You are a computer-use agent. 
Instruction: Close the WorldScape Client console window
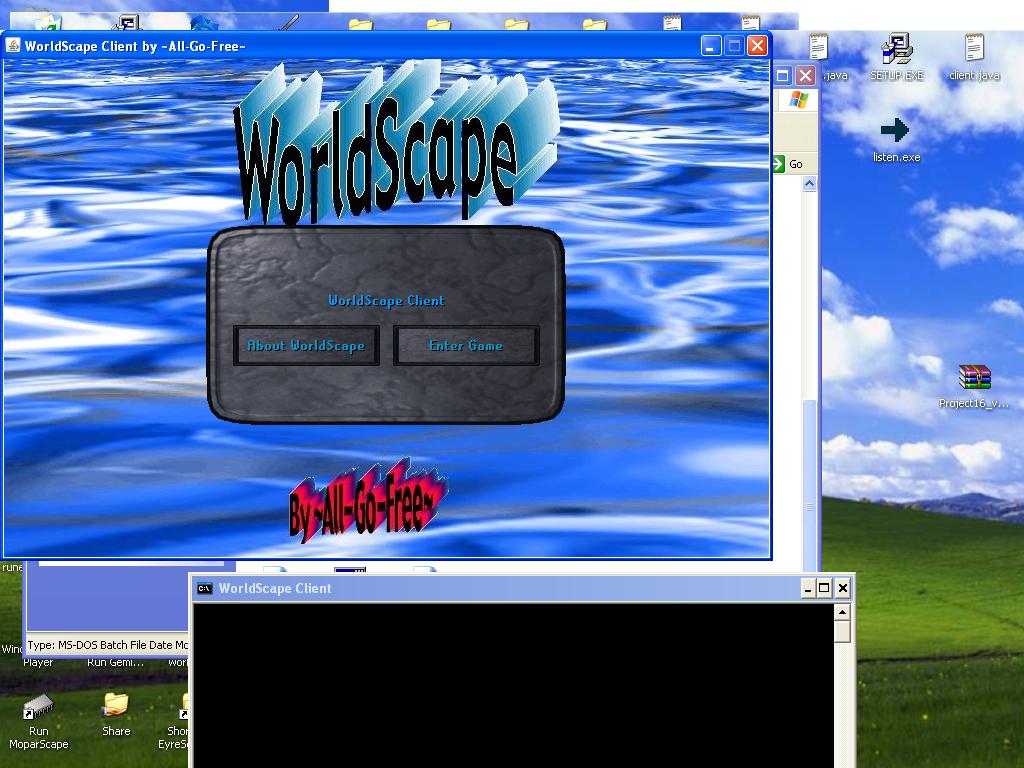click(x=842, y=588)
